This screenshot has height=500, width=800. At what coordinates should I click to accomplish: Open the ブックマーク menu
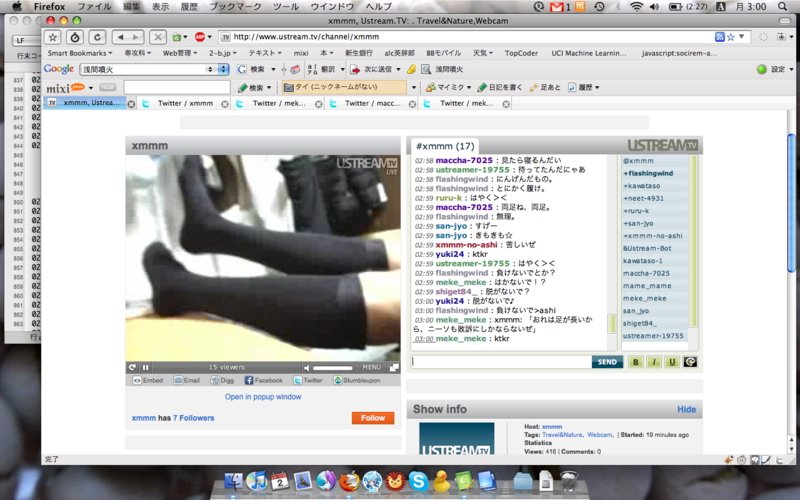coord(235,7)
